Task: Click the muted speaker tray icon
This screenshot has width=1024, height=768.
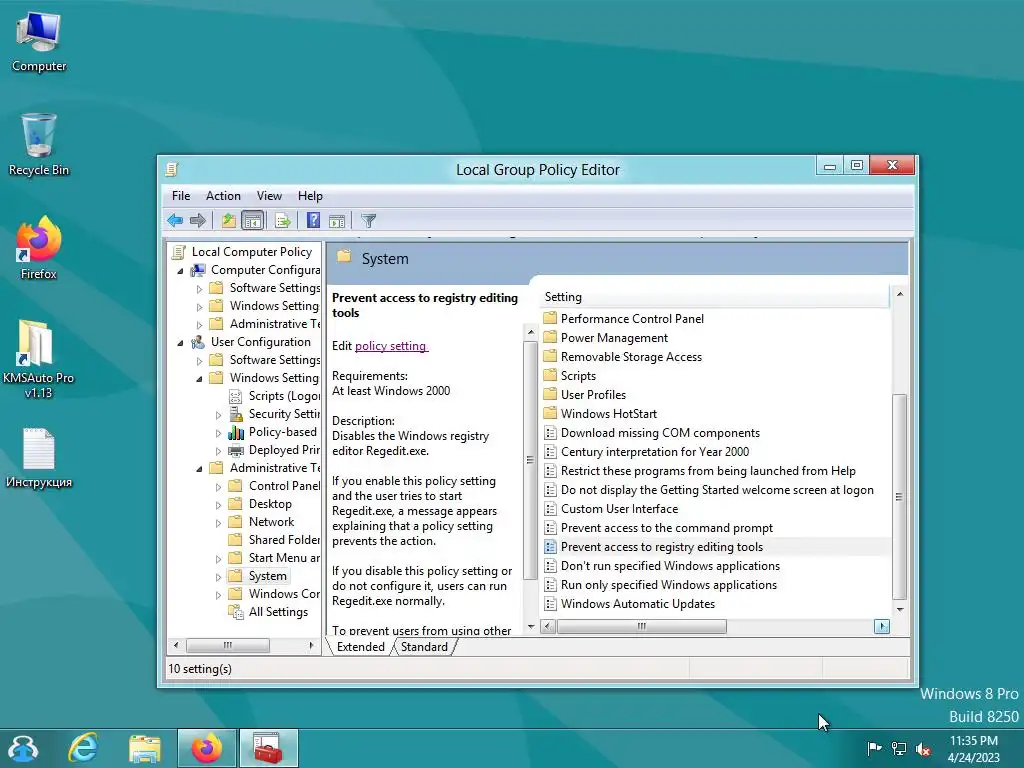Action: [923, 748]
